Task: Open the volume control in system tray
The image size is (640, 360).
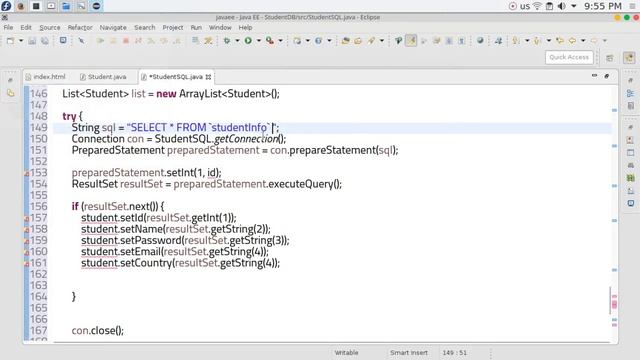Action: (562, 6)
